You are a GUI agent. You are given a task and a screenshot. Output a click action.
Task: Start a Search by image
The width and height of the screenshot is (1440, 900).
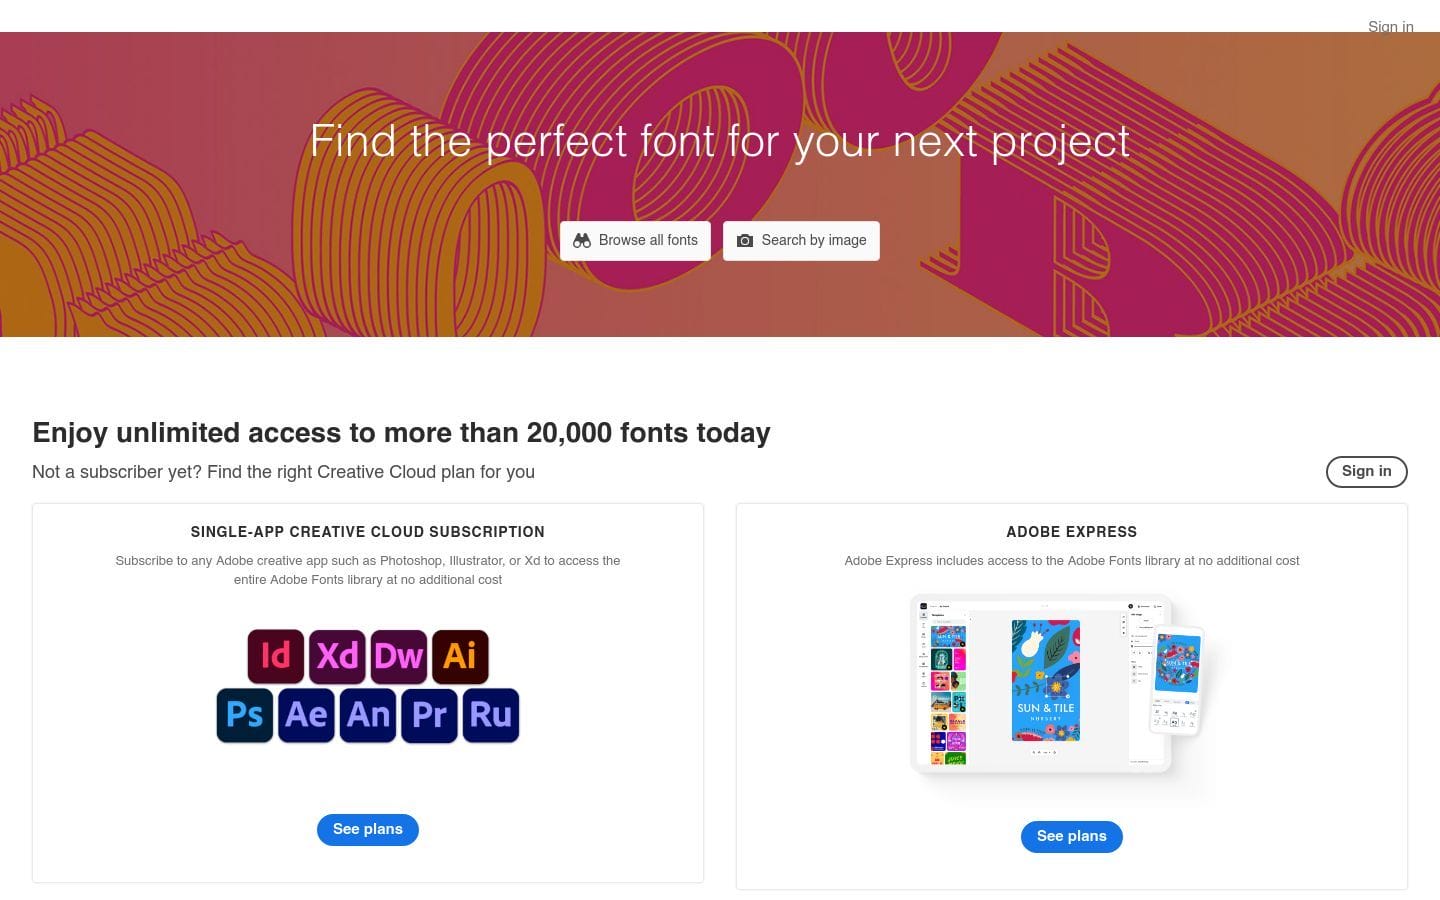click(x=801, y=240)
